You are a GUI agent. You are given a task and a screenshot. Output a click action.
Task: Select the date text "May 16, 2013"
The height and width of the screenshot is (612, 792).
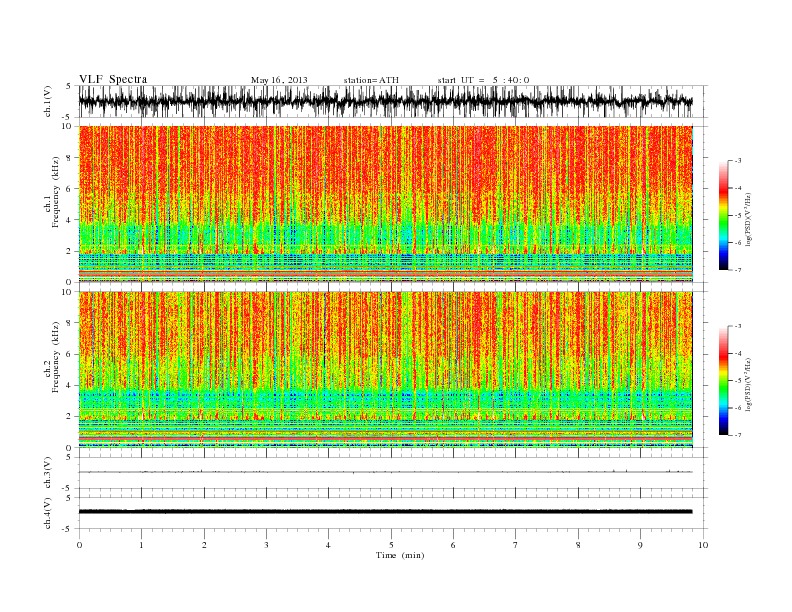pos(279,80)
